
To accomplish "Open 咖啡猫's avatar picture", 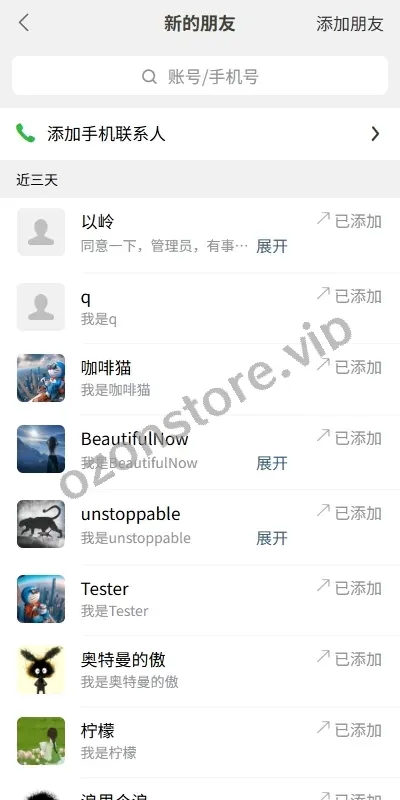I will pos(41,378).
